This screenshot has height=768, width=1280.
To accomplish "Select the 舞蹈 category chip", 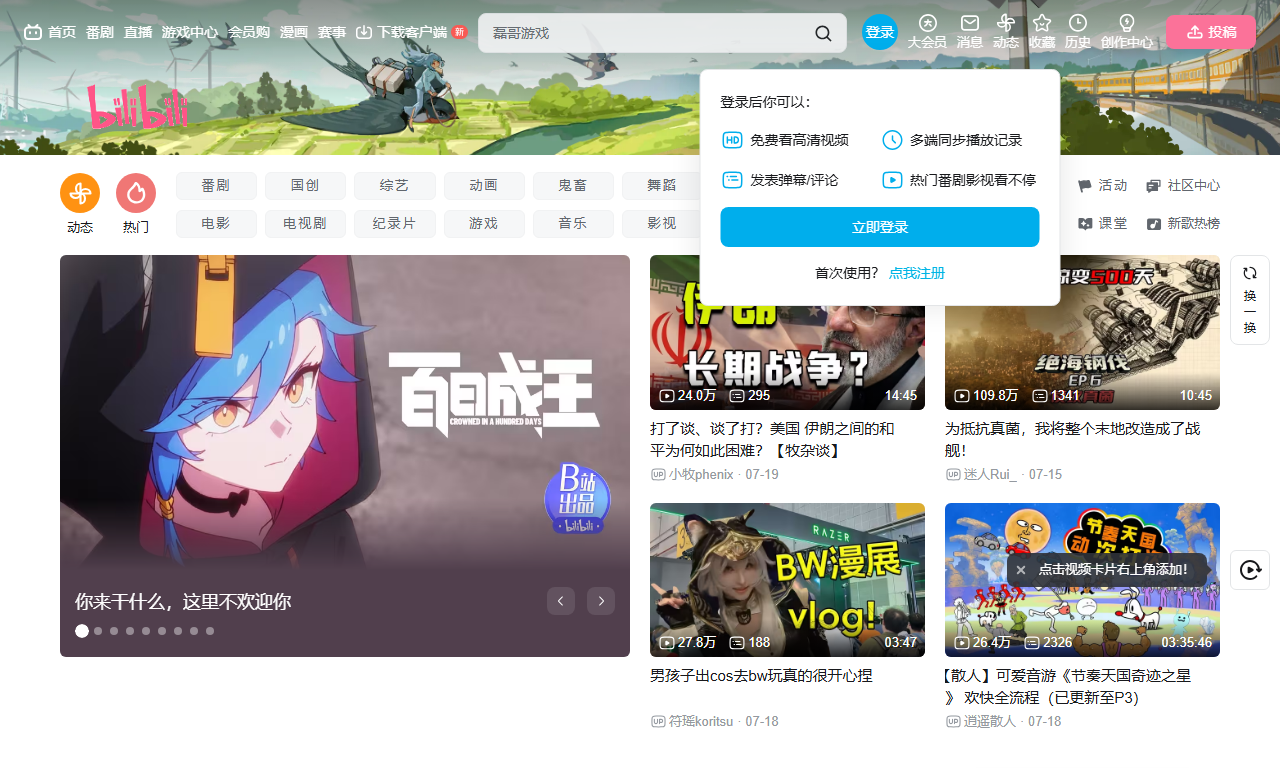I will coord(661,186).
